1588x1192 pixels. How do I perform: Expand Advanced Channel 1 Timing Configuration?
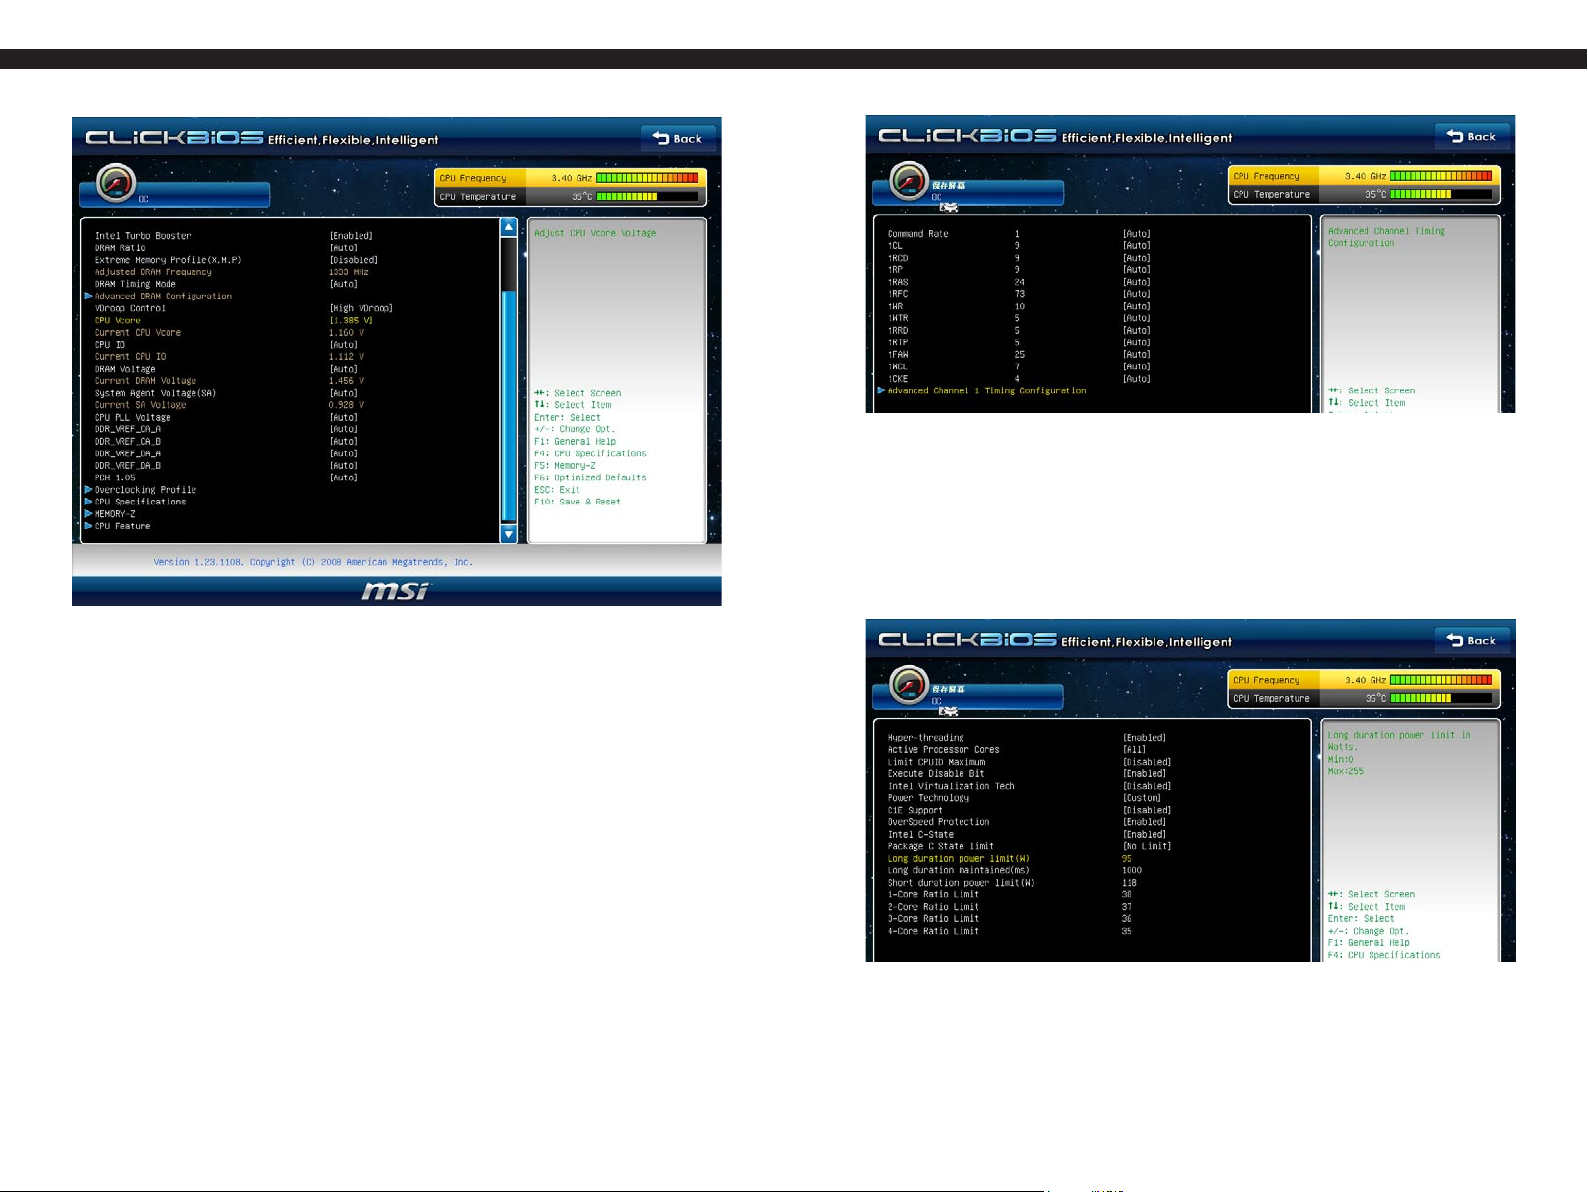click(987, 391)
